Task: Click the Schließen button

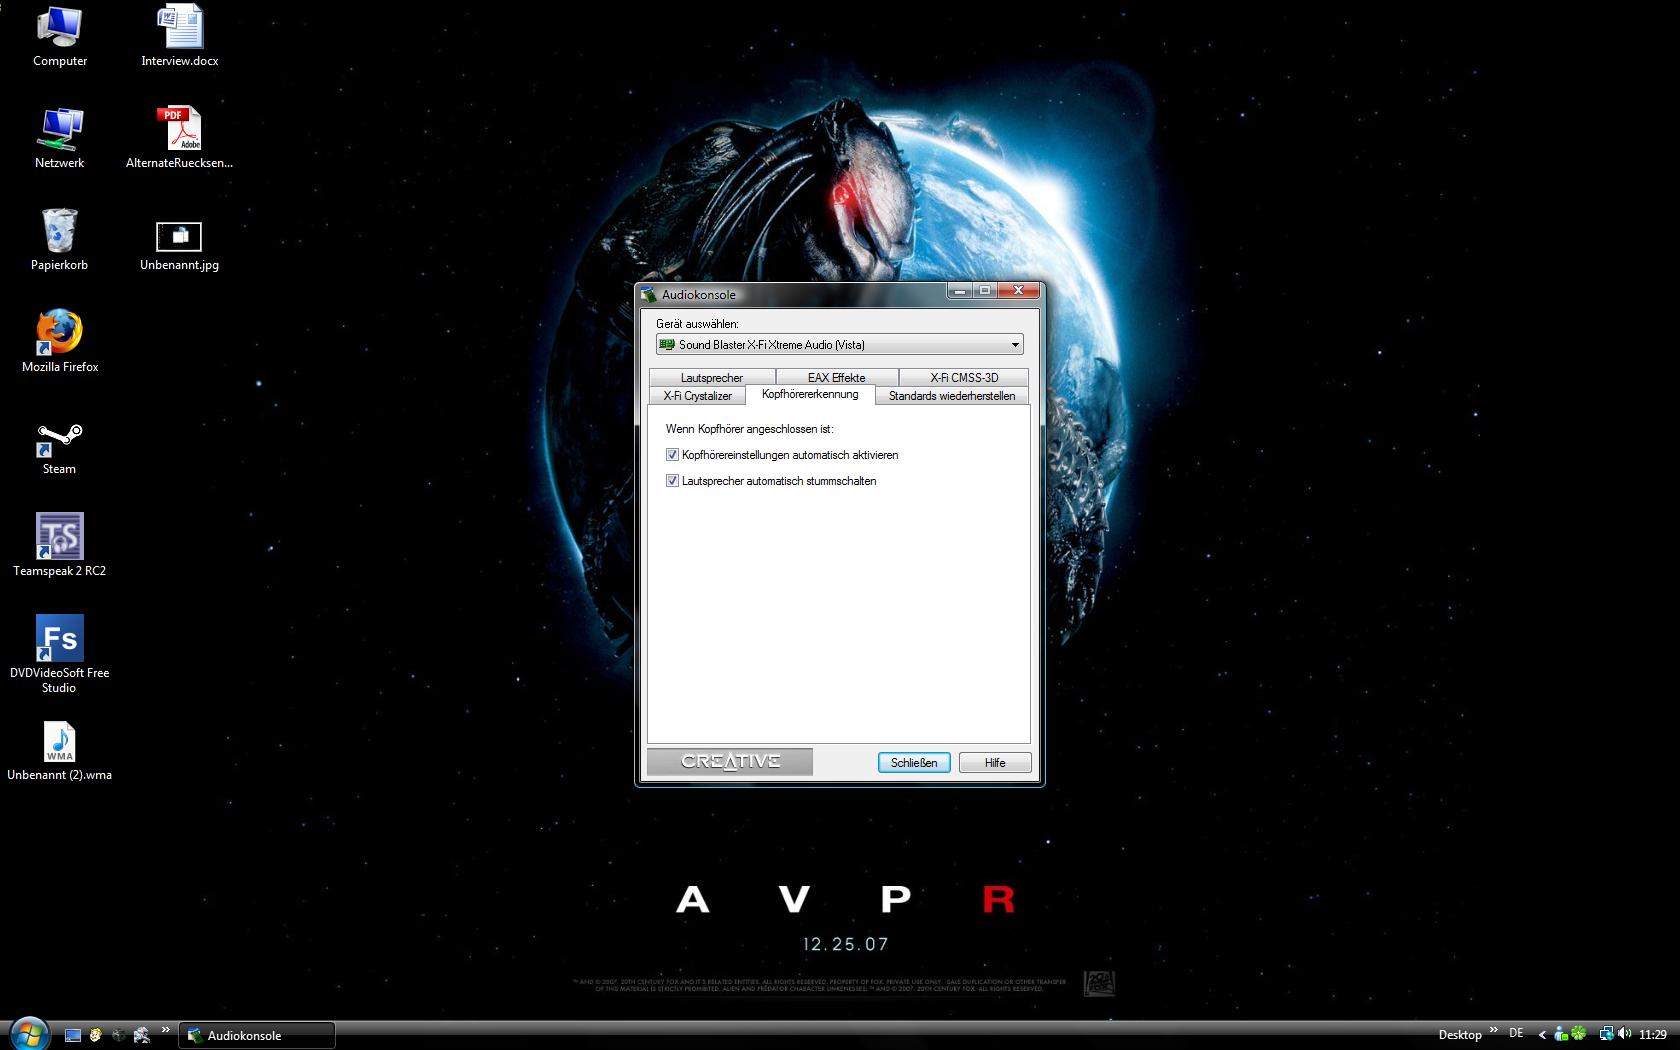Action: pyautogui.click(x=914, y=762)
